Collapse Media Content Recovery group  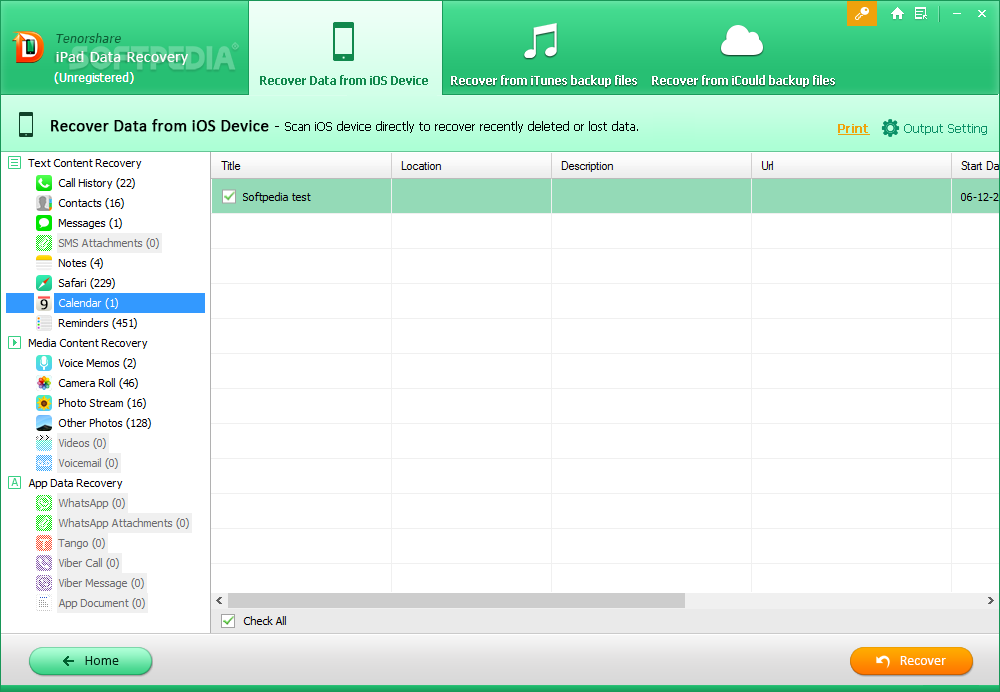coord(15,342)
